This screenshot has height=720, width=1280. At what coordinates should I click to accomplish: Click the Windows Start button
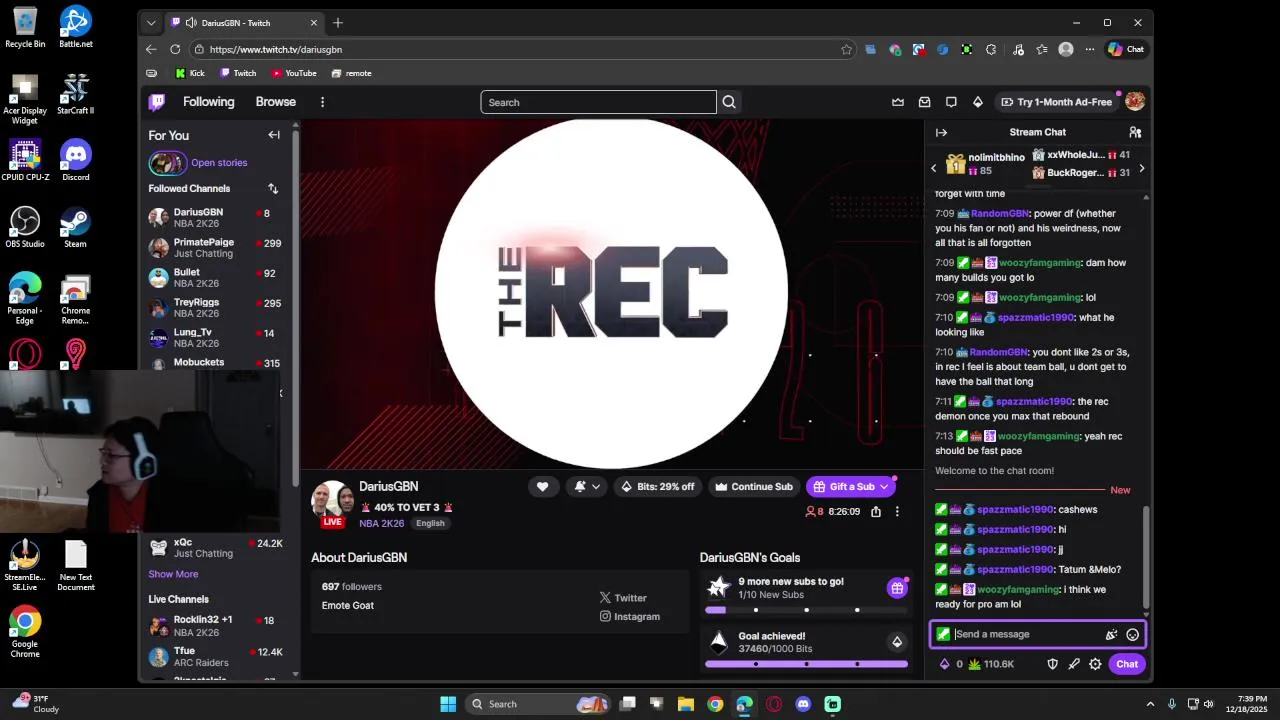click(448, 704)
